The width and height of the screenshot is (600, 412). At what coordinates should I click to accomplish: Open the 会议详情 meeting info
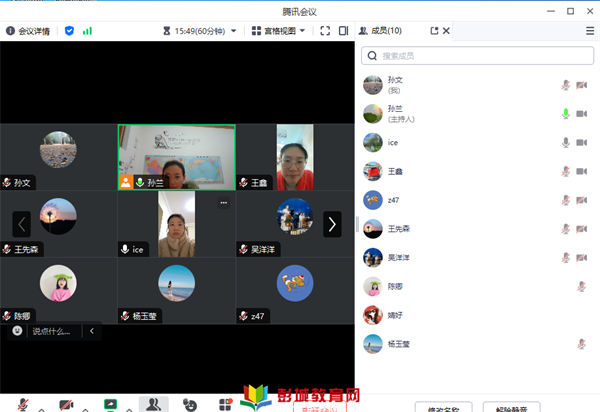click(x=28, y=31)
